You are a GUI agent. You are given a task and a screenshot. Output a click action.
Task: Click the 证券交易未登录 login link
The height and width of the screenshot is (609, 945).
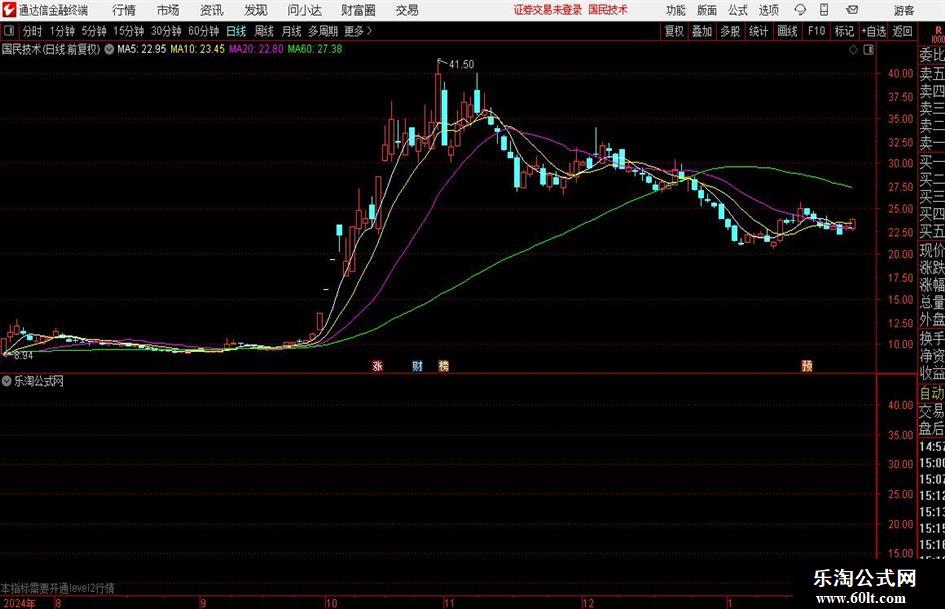pos(548,10)
